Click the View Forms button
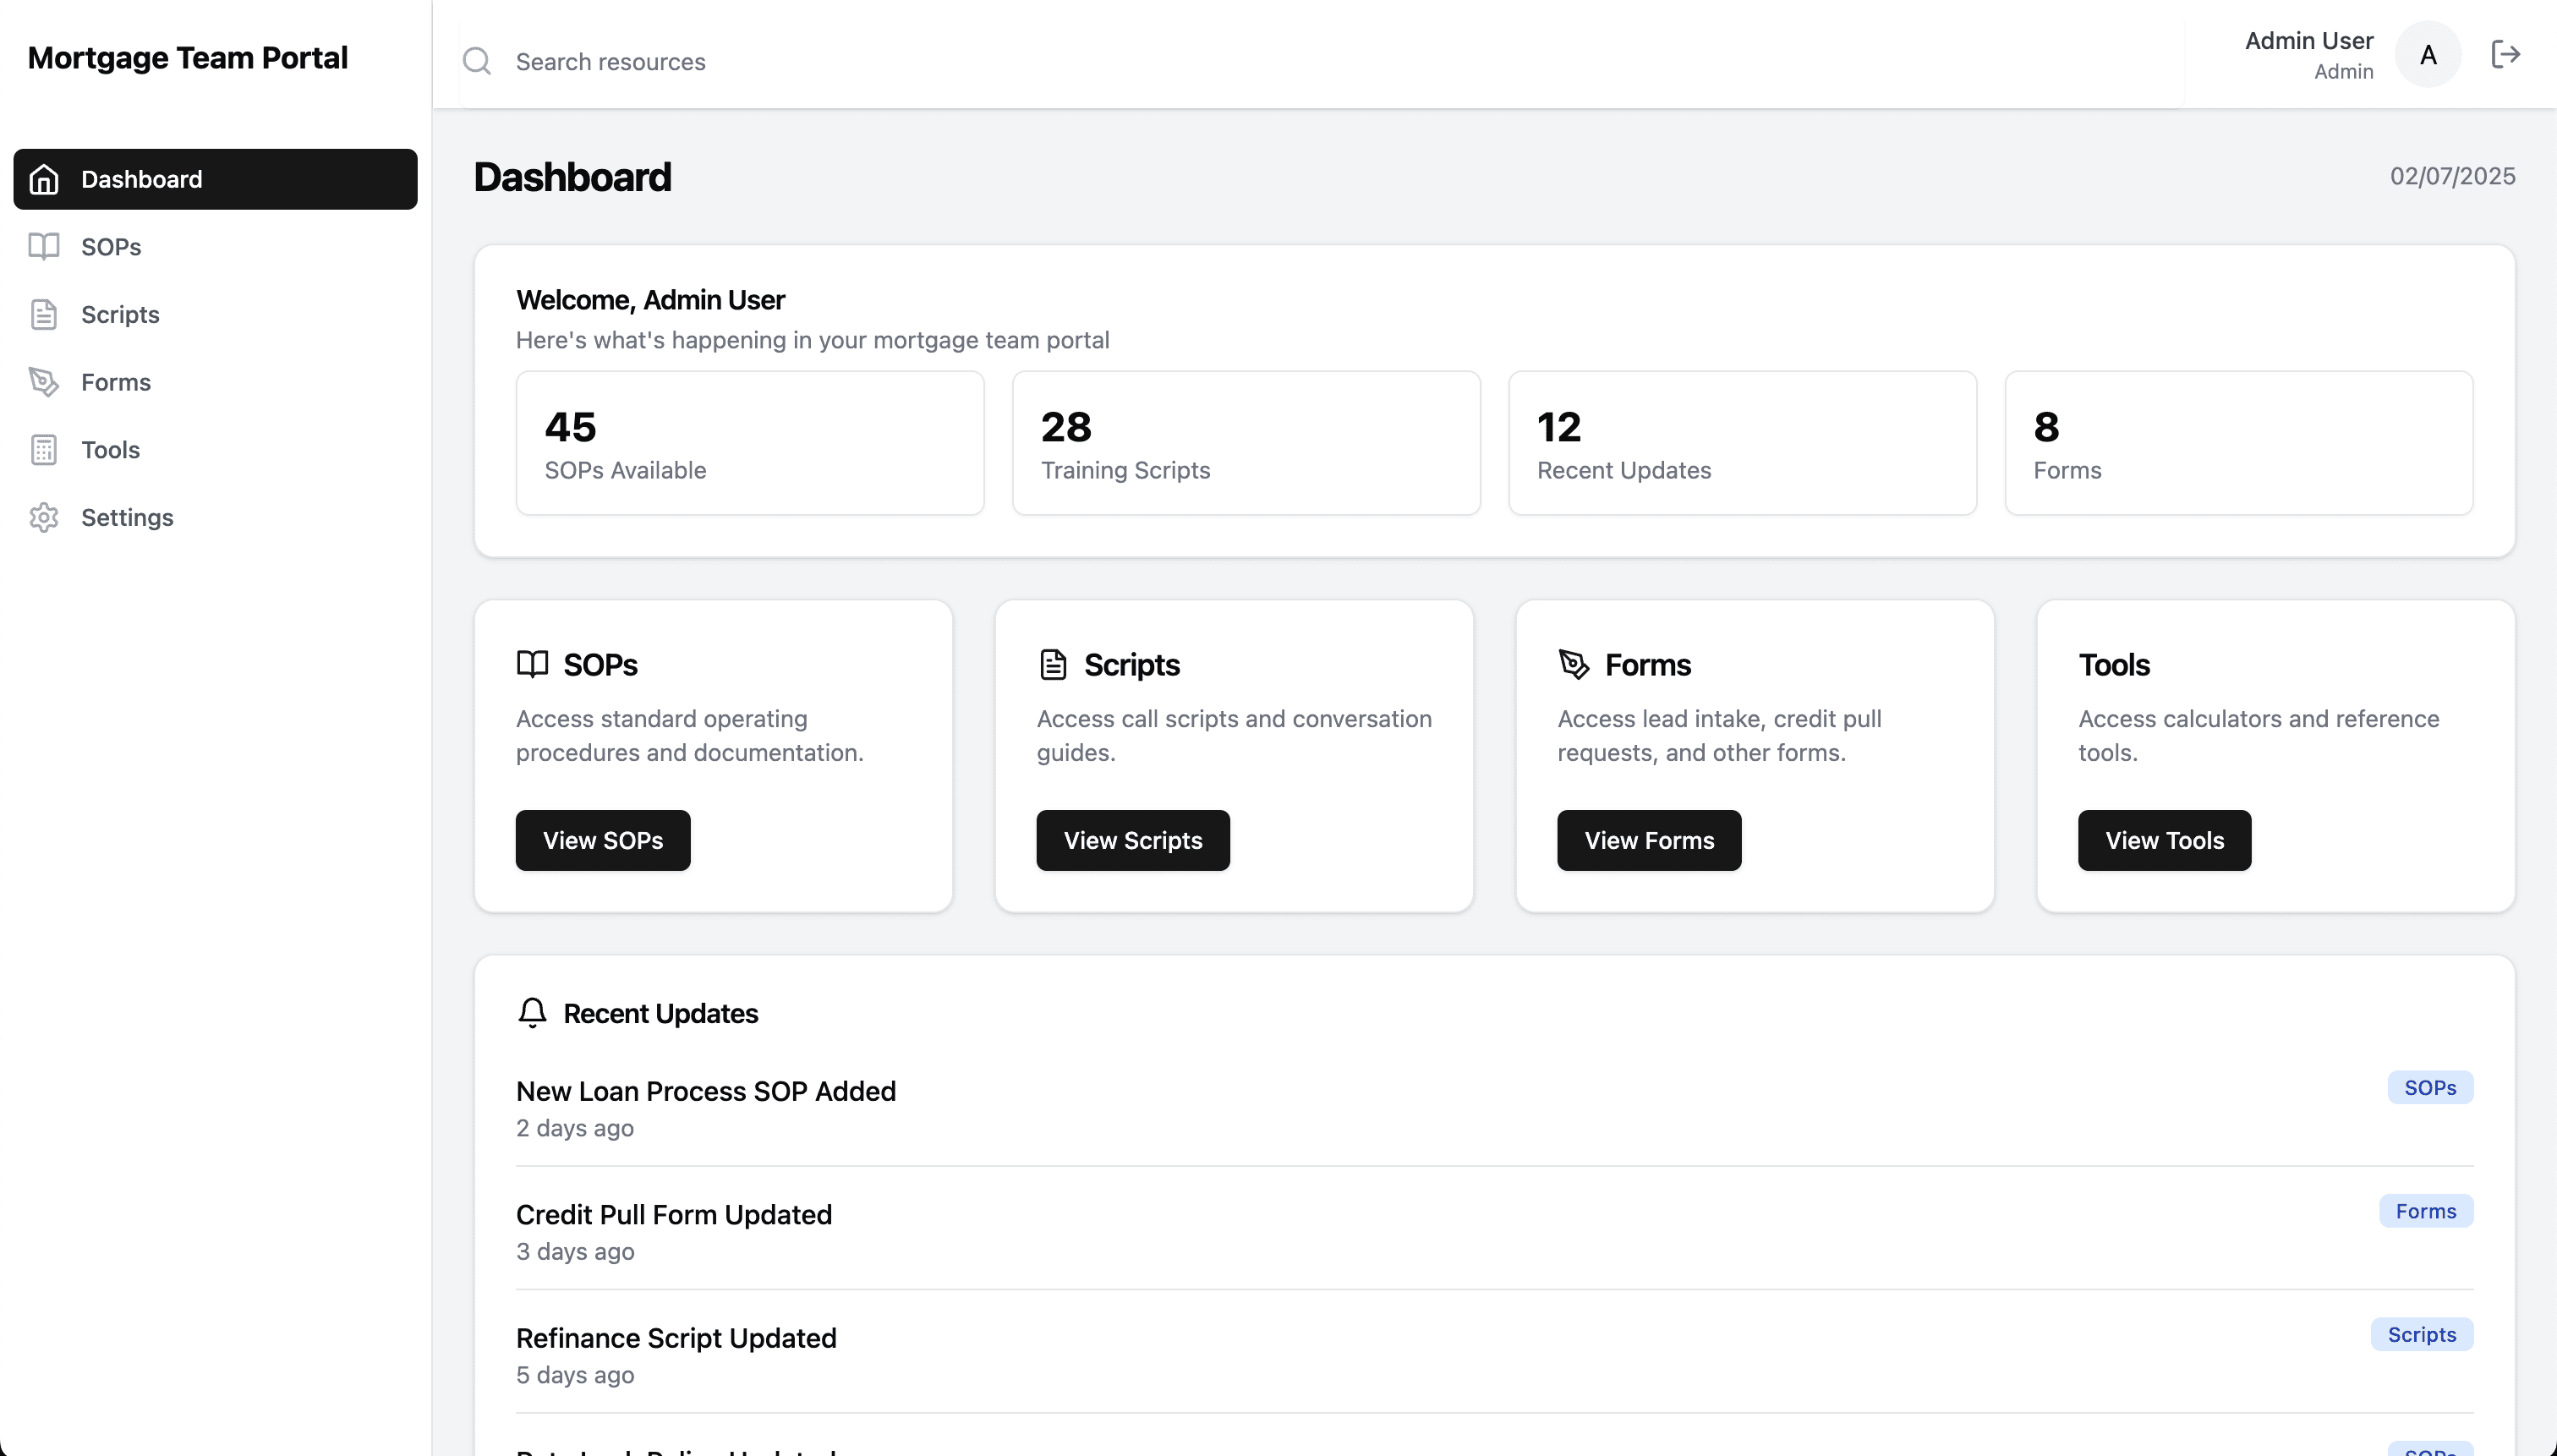The image size is (2557, 1456). [1648, 840]
